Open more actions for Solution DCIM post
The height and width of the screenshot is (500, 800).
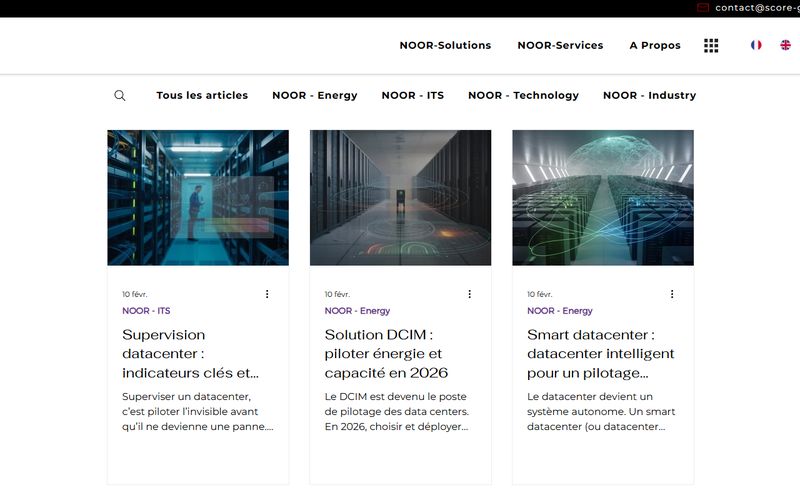(x=469, y=294)
